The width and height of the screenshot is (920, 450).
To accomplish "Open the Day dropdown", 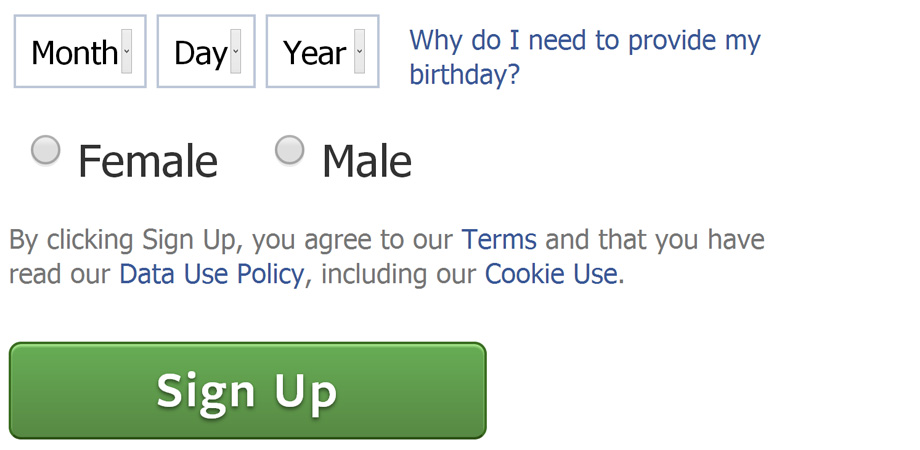I will click(x=206, y=52).
